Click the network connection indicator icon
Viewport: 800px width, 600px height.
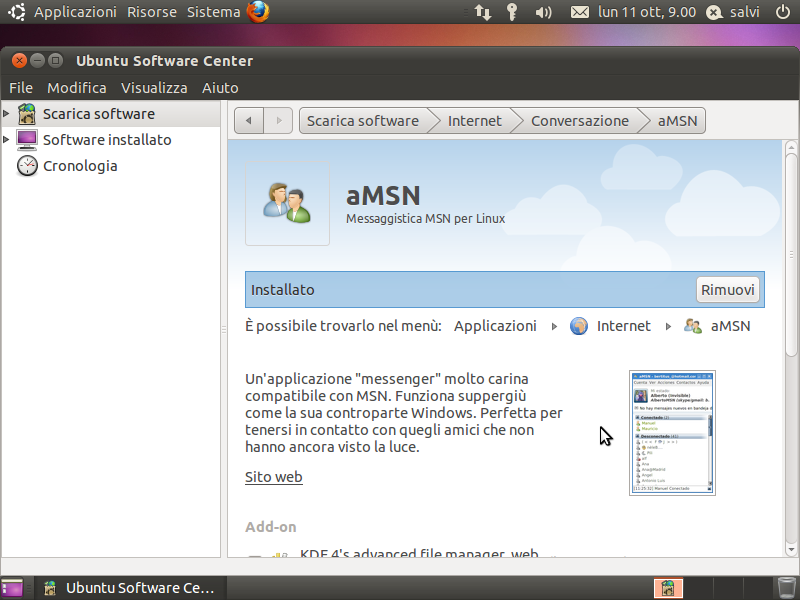click(483, 12)
